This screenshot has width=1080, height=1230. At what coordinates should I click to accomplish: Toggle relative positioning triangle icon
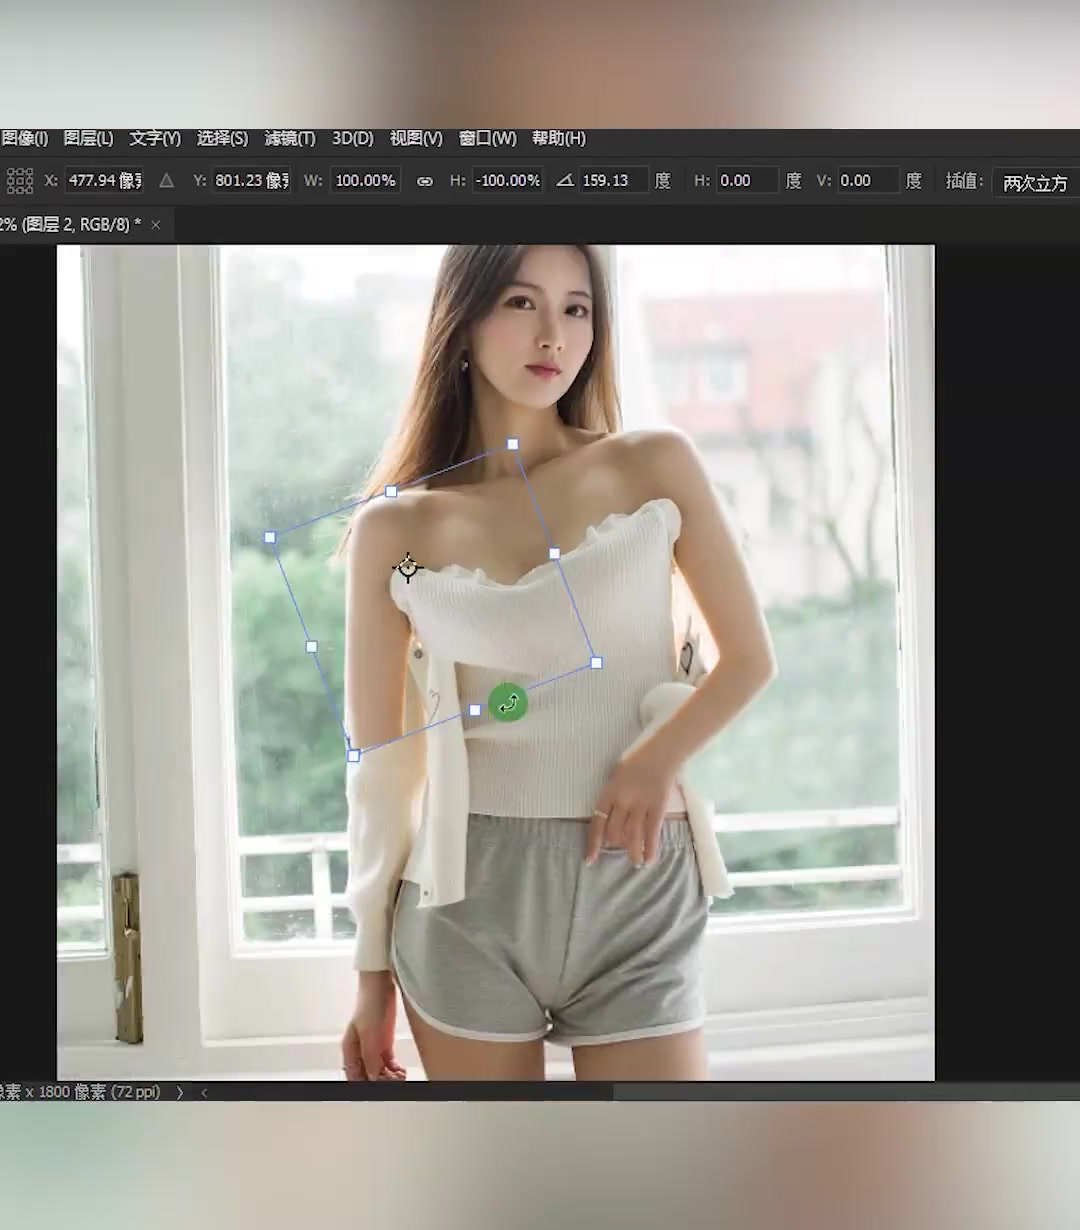click(166, 181)
